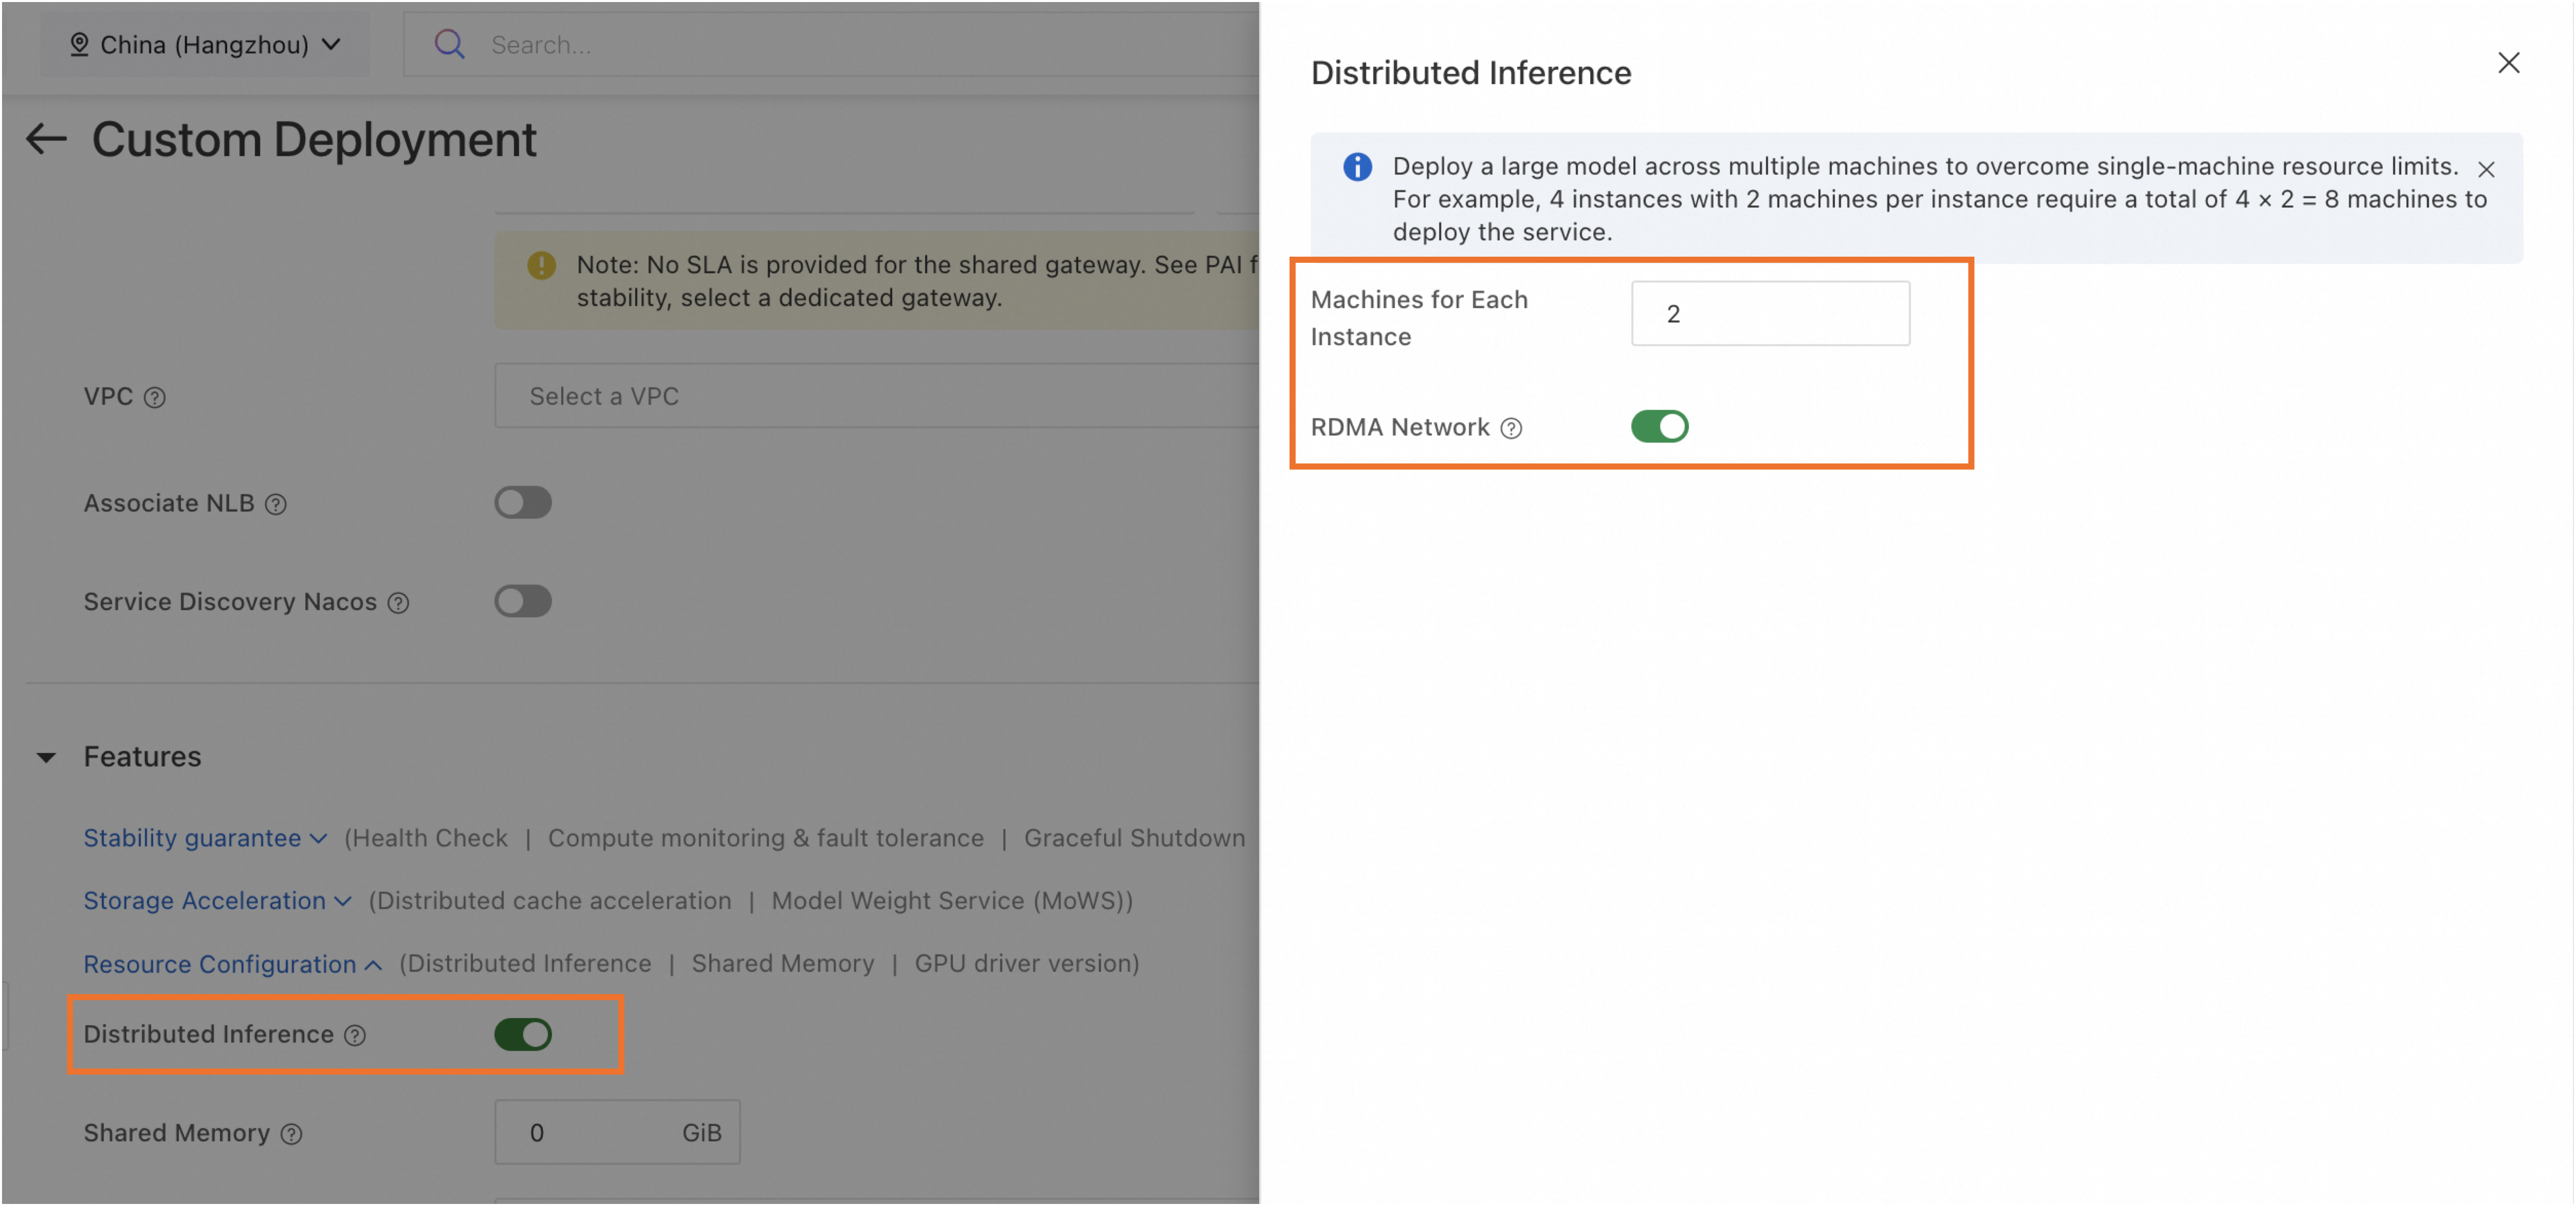The width and height of the screenshot is (2576, 1206).
Task: Click the search magnifier icon
Action: coord(449,44)
